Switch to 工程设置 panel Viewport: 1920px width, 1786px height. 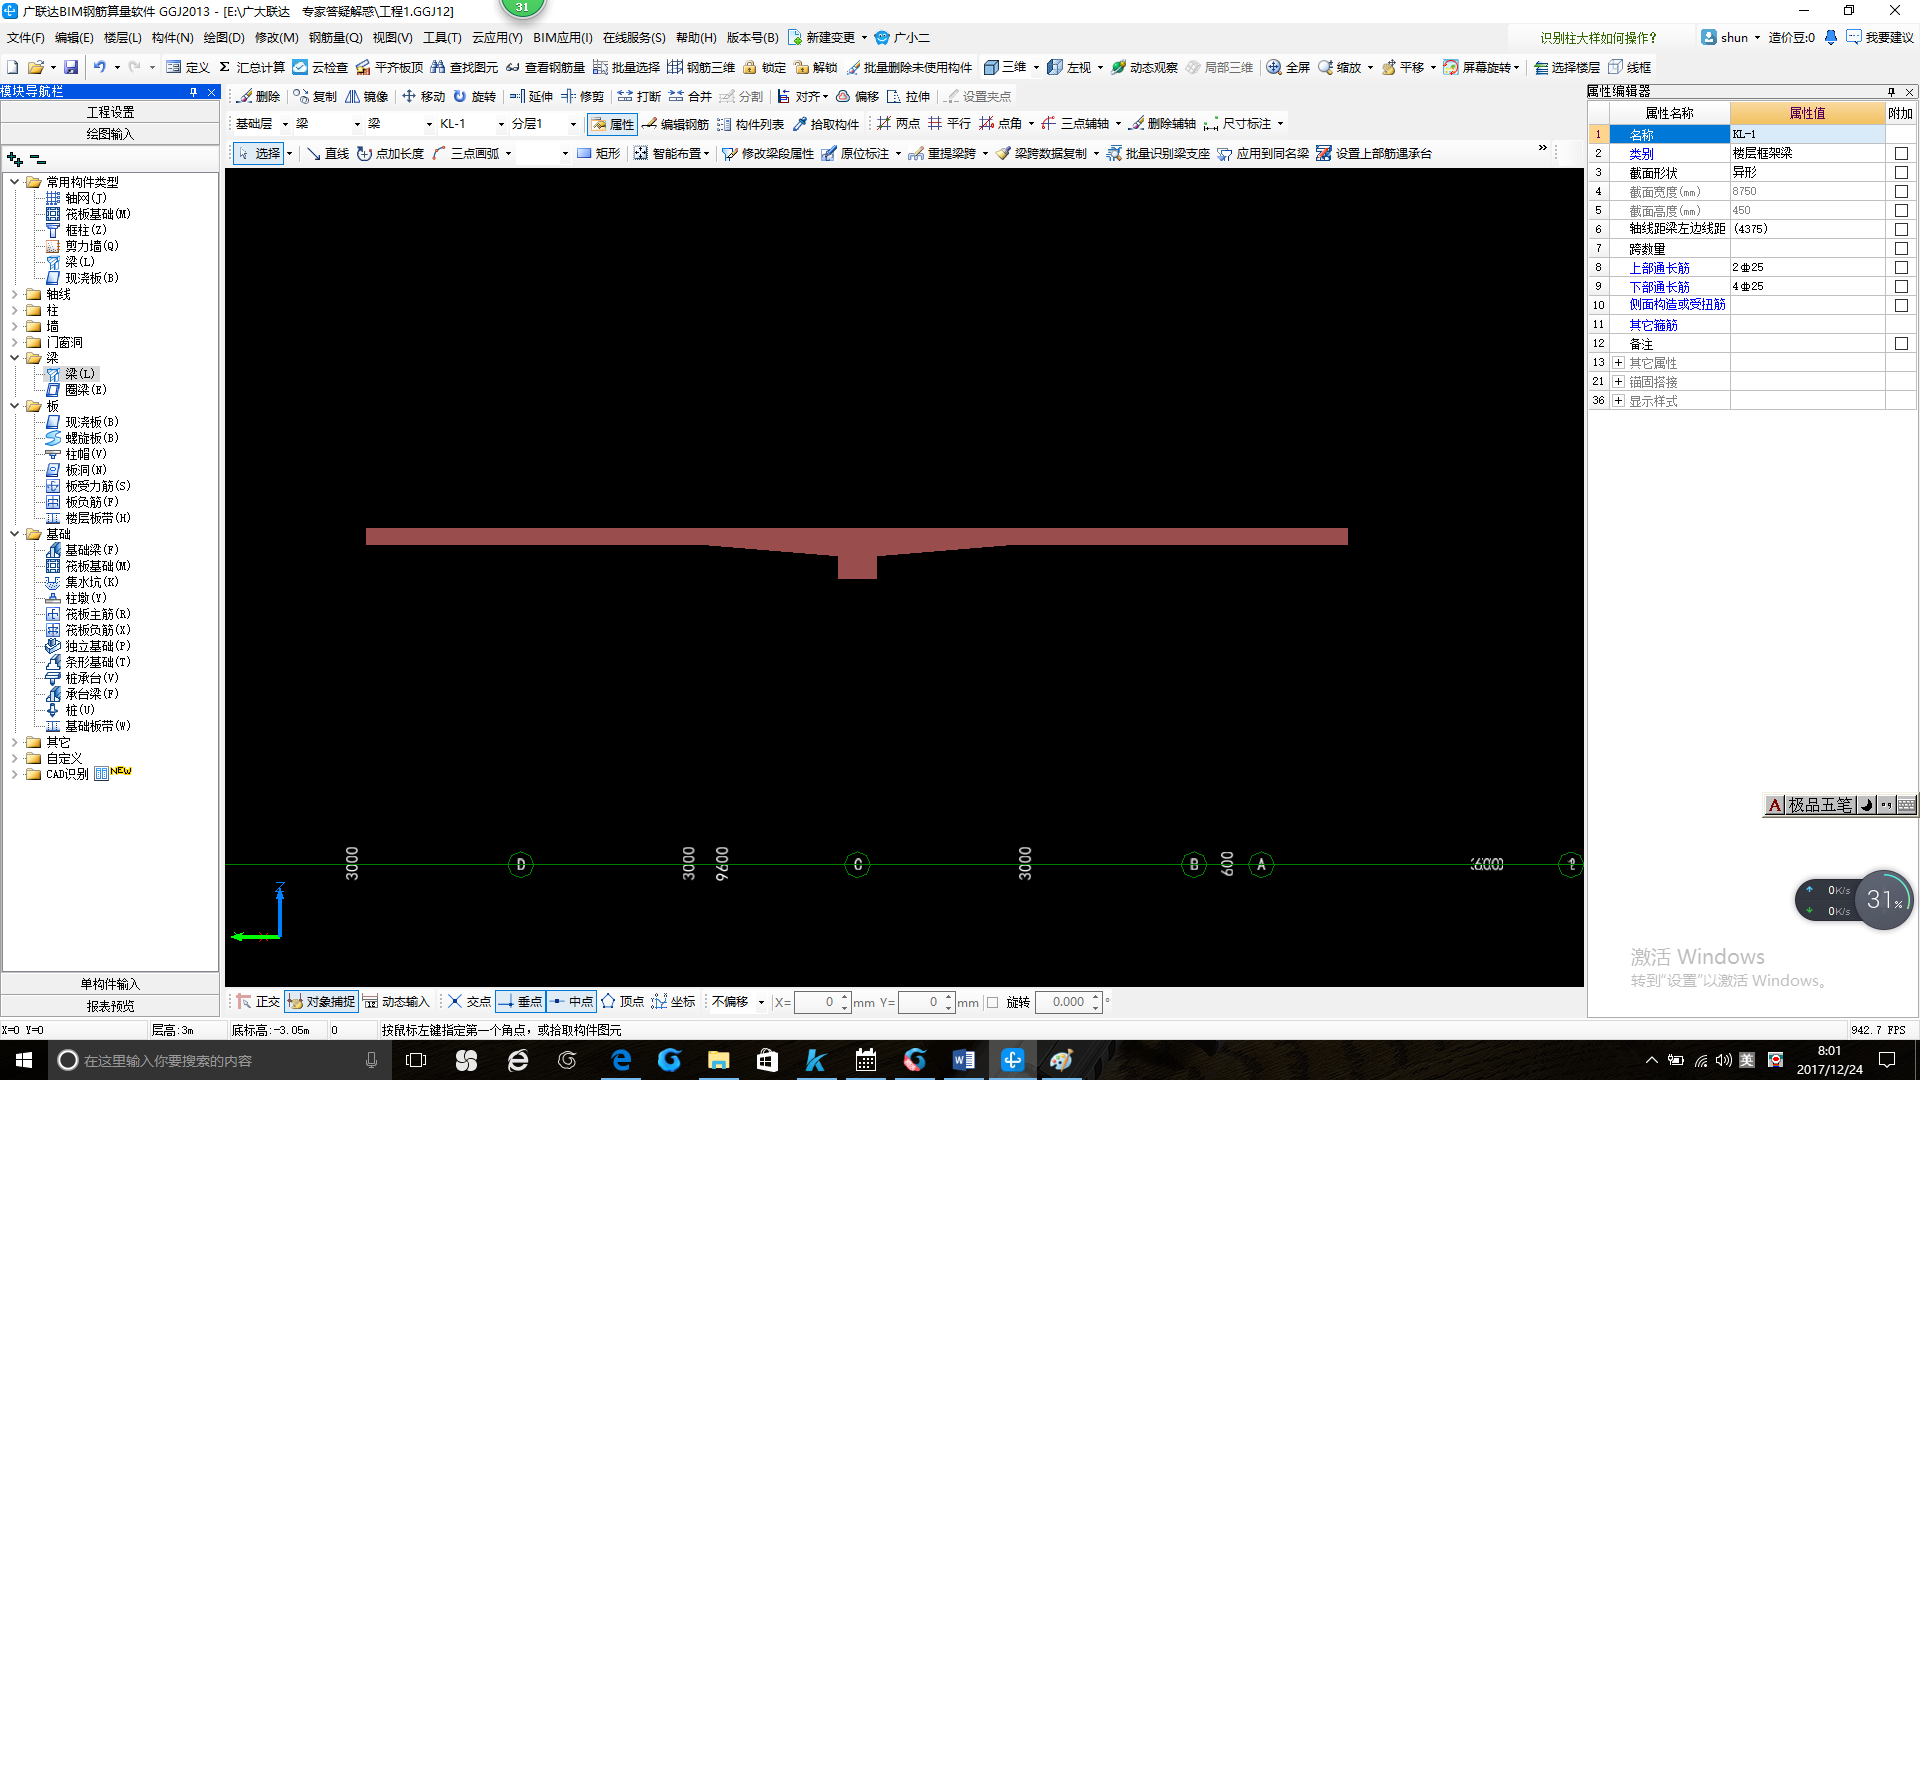click(x=110, y=112)
